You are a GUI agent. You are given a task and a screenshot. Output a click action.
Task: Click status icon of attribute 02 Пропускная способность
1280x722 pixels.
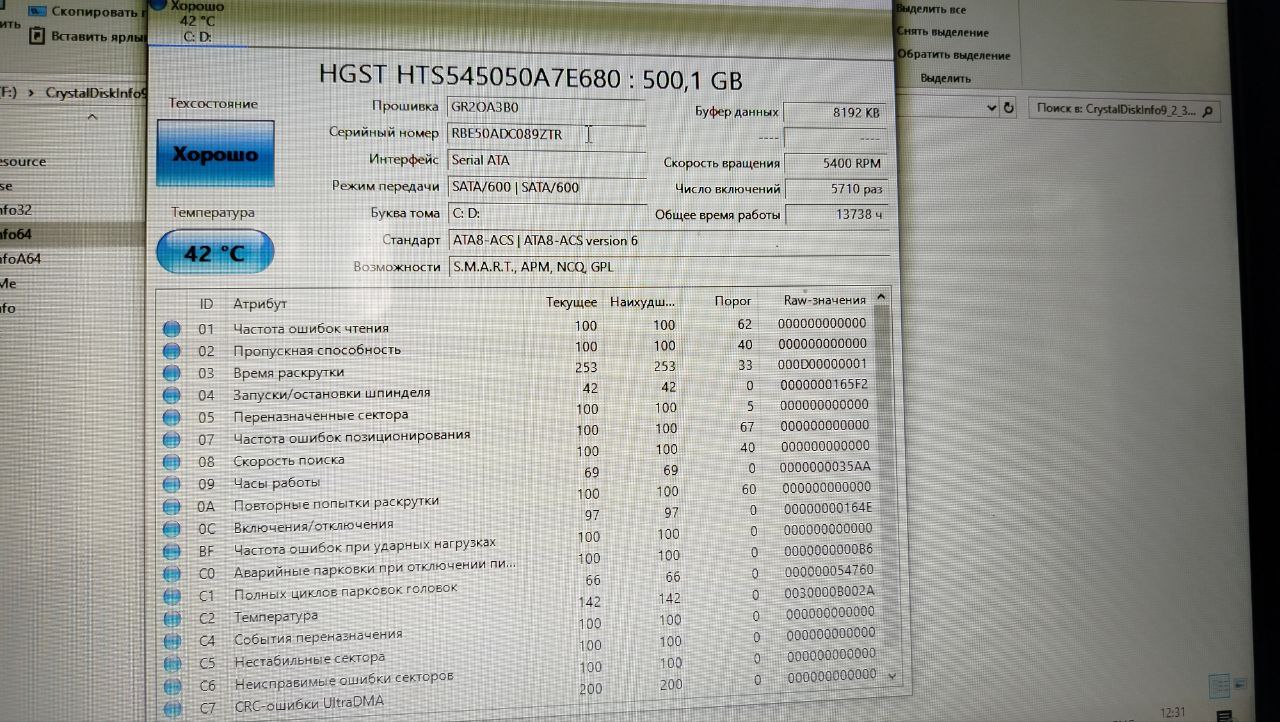click(171, 350)
